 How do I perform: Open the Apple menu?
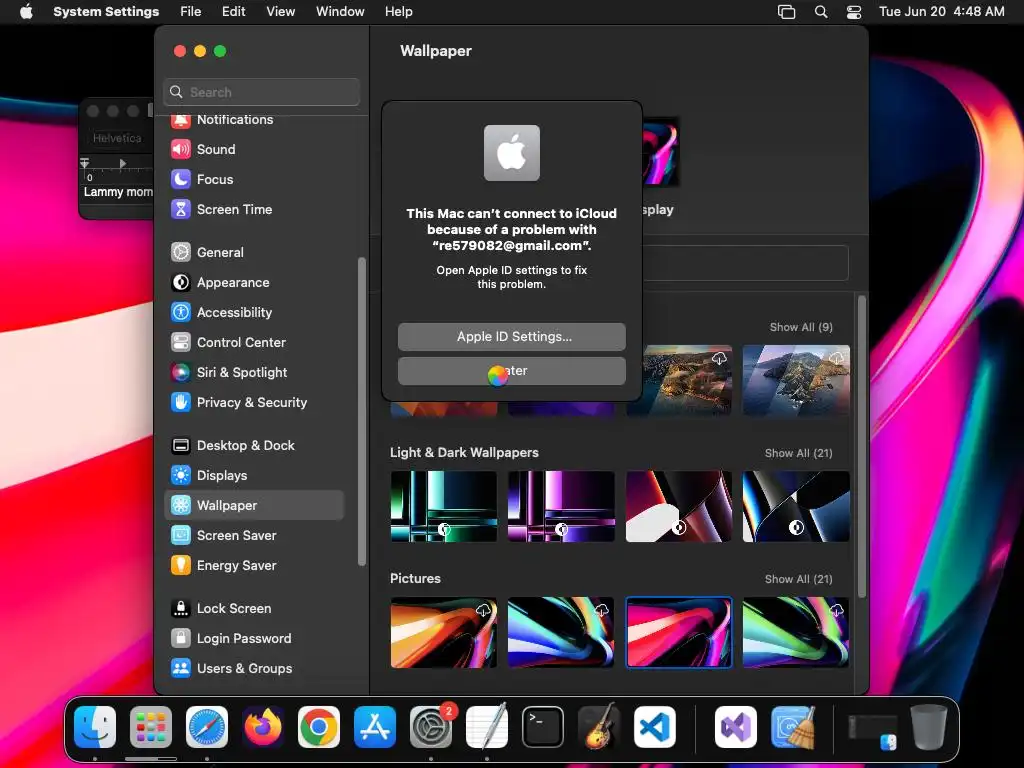tap(26, 12)
